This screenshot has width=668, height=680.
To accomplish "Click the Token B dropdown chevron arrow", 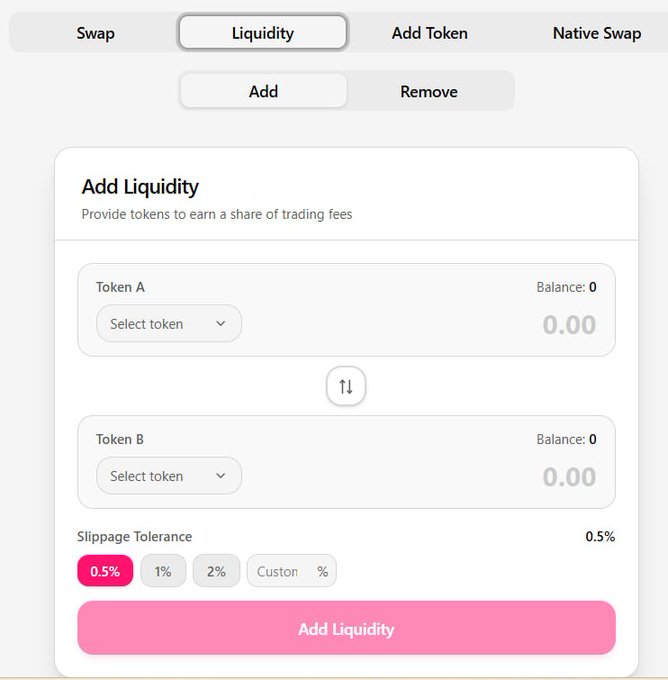I will pos(221,476).
